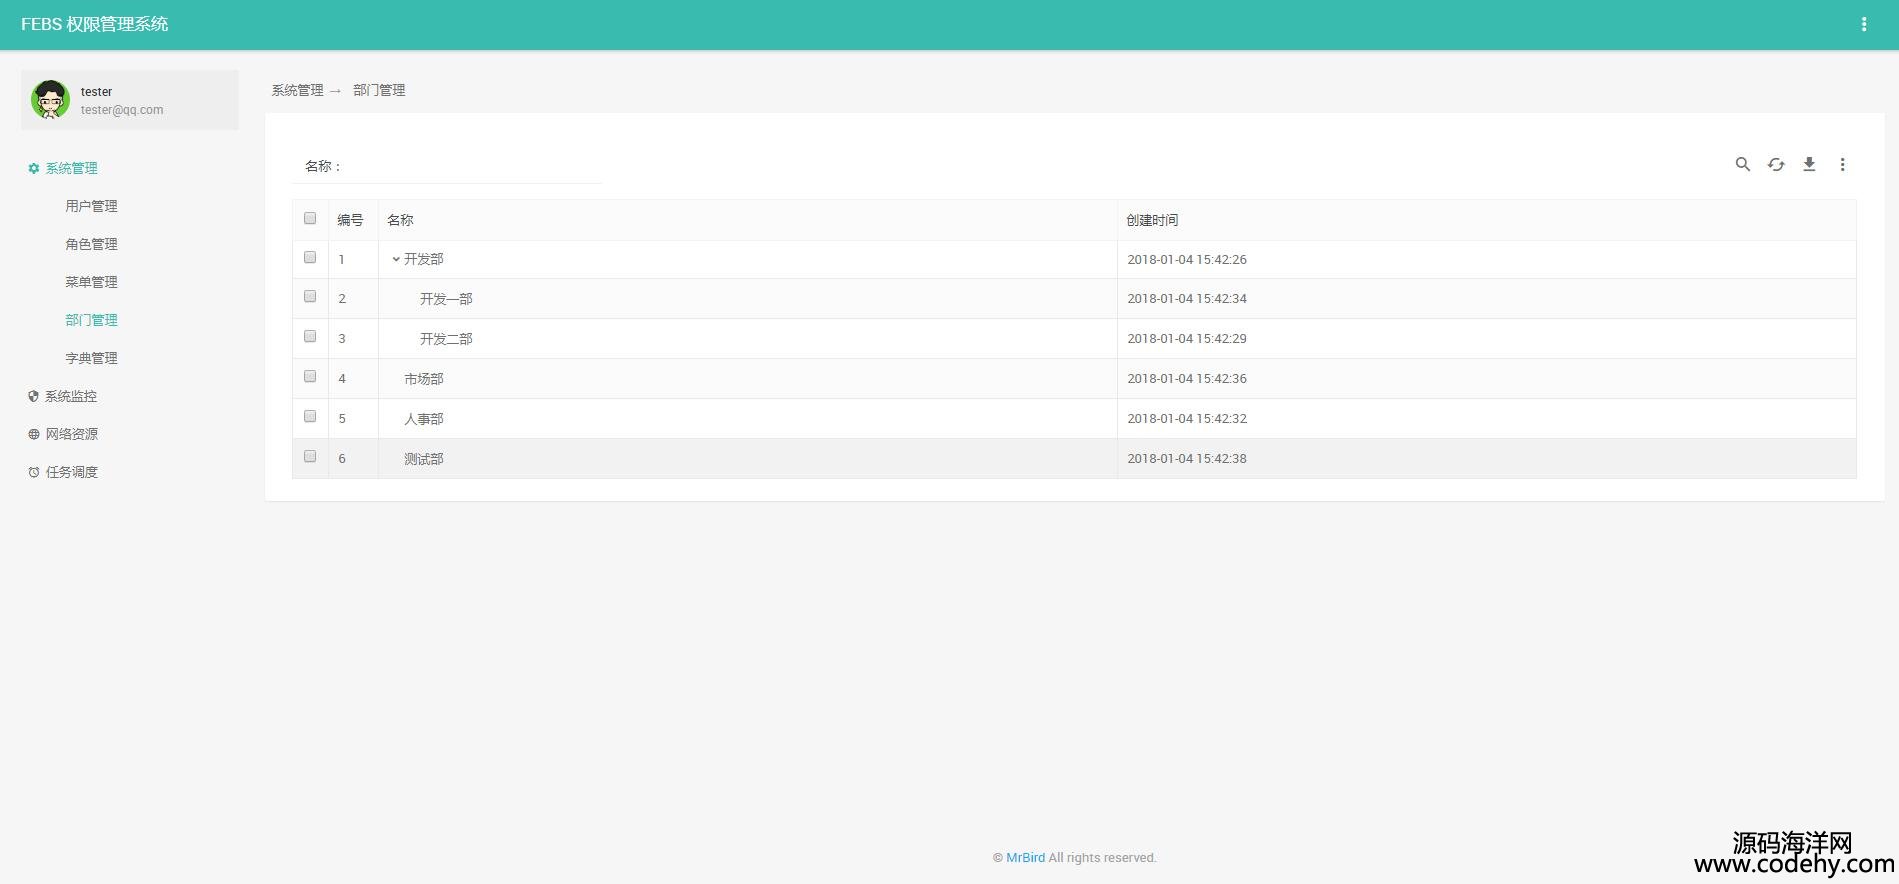Expand the 任务调度 sidebar menu
Image resolution: width=1899 pixels, height=884 pixels.
tap(71, 472)
